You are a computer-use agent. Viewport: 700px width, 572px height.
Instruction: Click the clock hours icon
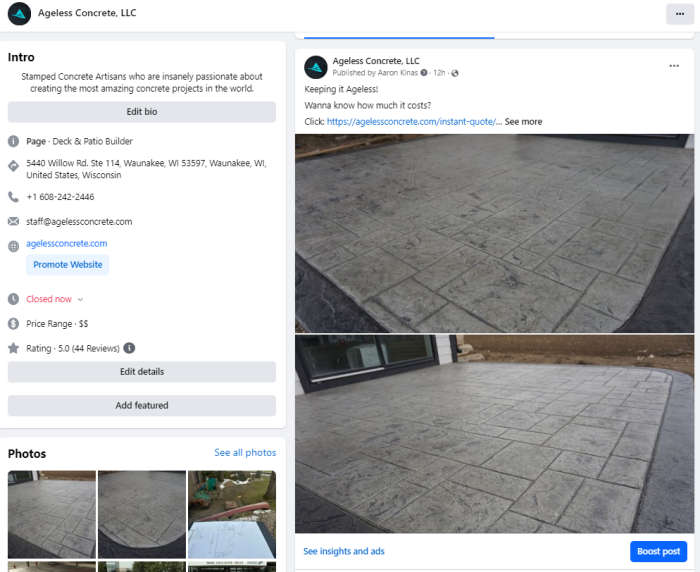pyautogui.click(x=13, y=299)
